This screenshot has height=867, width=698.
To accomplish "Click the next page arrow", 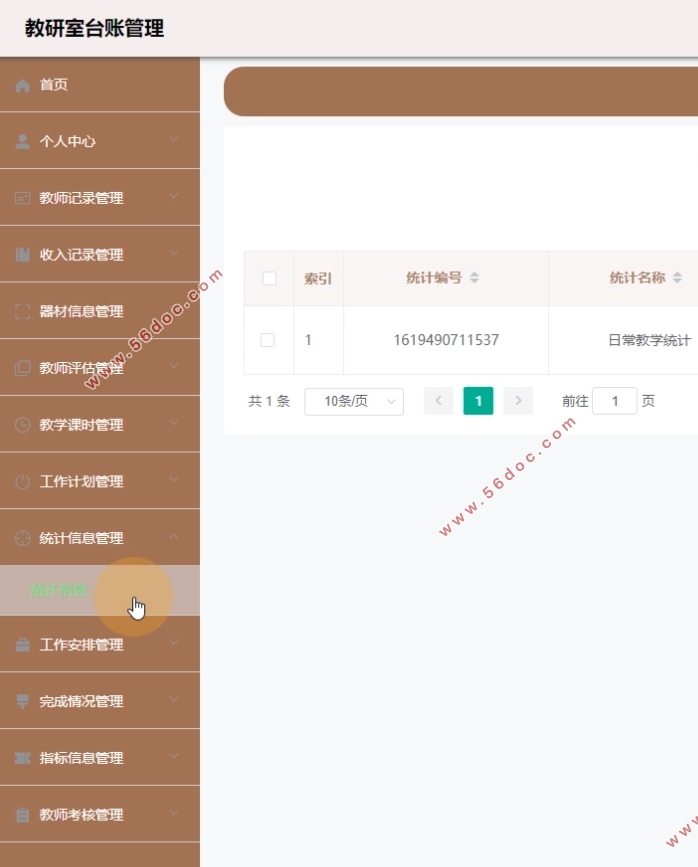I will pos(518,401).
